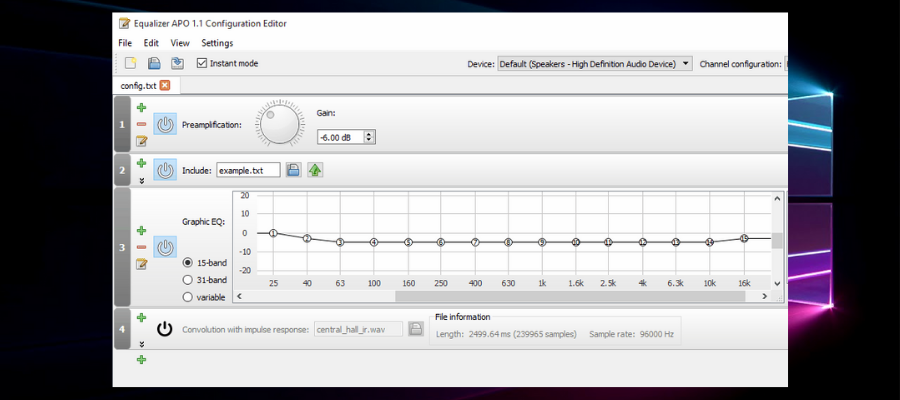900x400 pixels.
Task: Select the 15-band radio button
Action: (x=187, y=262)
